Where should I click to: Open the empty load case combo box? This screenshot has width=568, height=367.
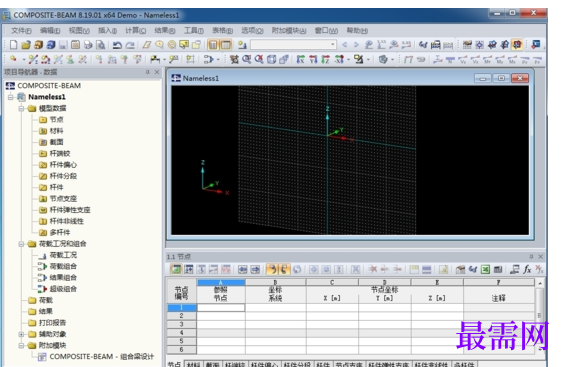[293, 45]
